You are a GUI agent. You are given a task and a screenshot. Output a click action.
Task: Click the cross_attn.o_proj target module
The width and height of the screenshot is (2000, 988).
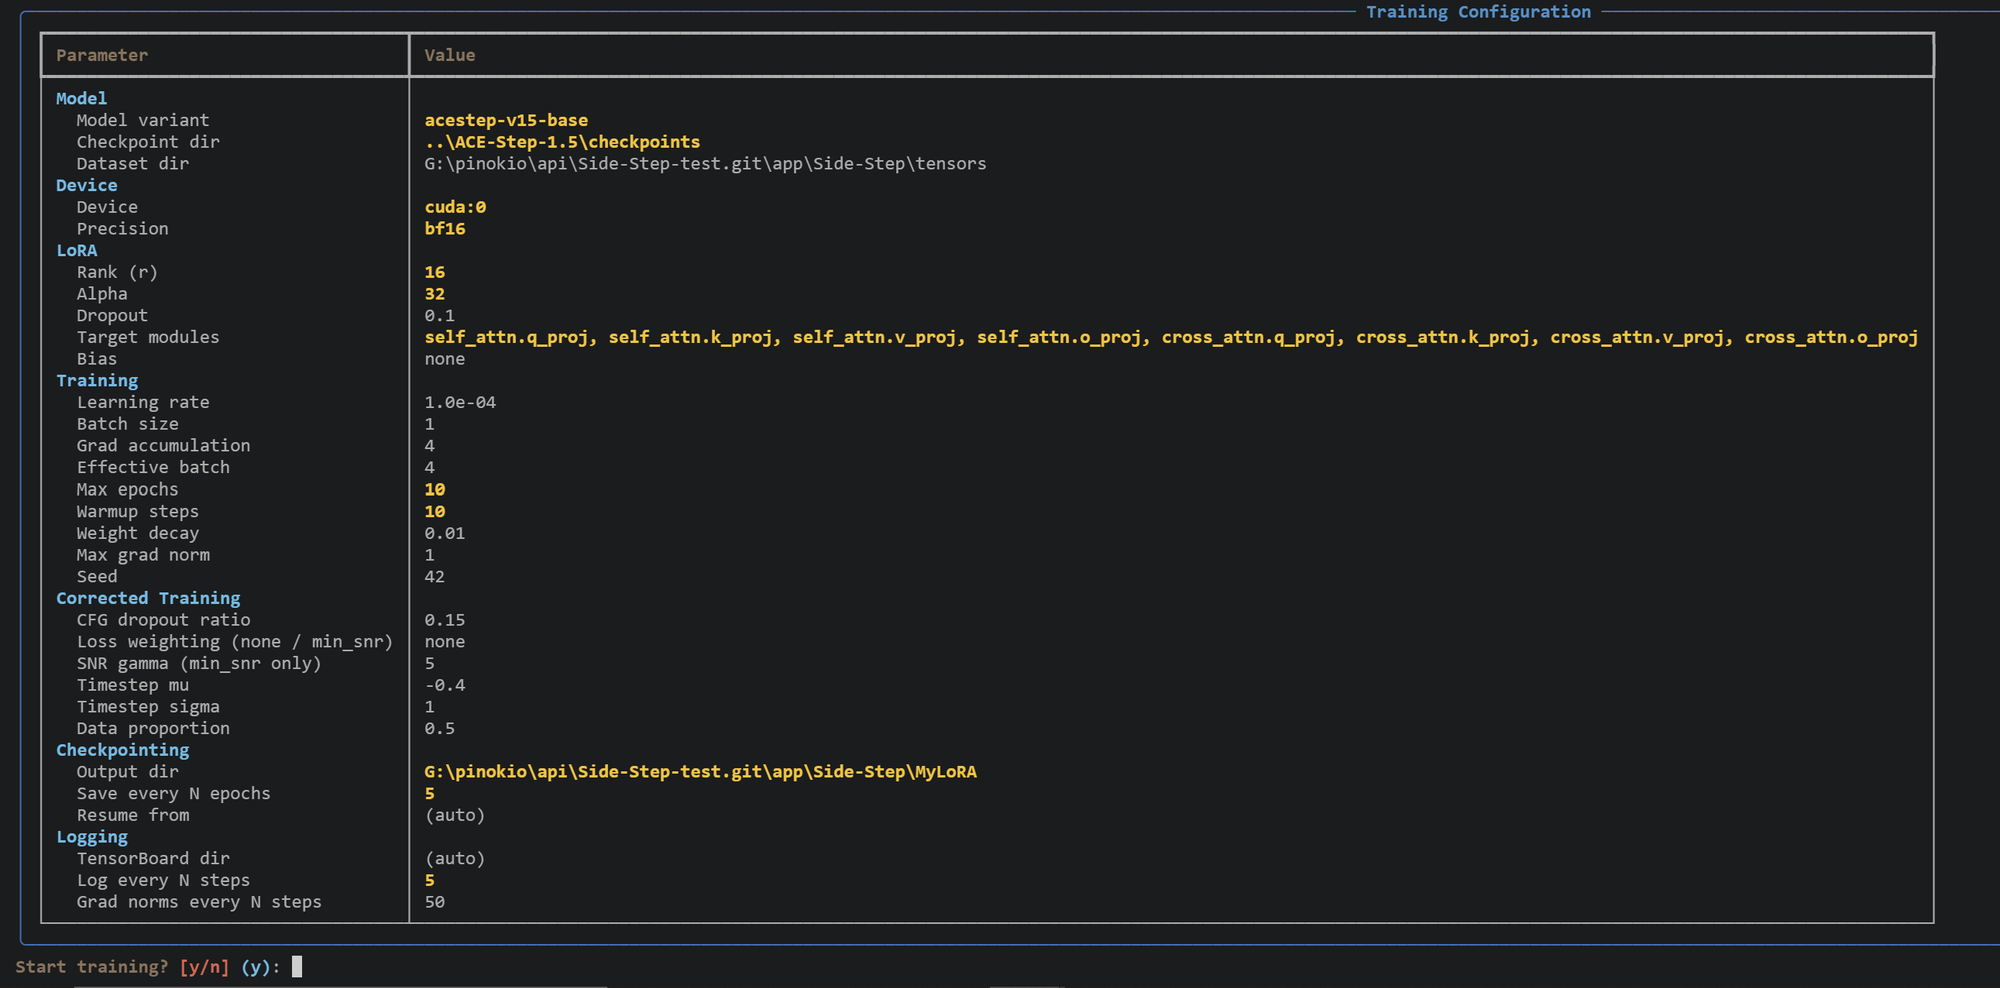[x=1830, y=337]
